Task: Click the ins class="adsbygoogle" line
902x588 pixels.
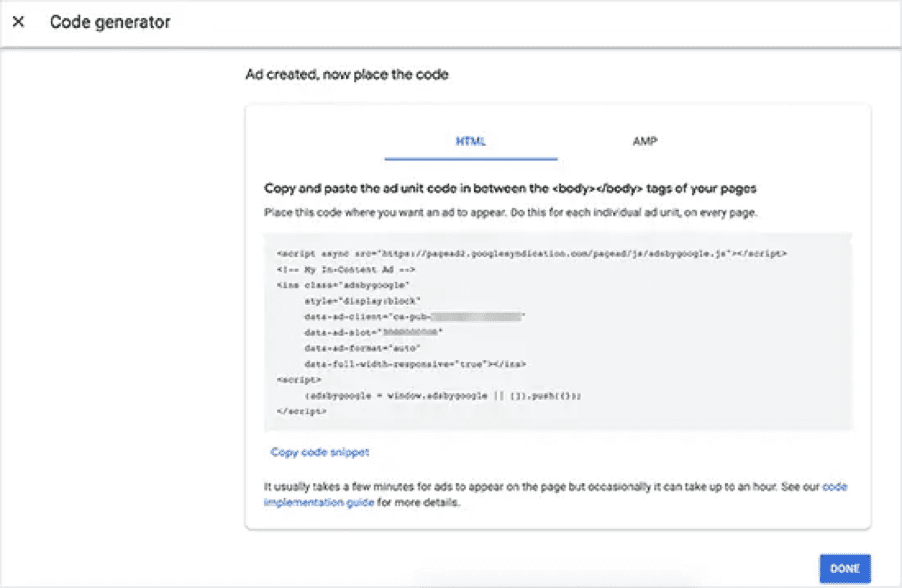Action: pos(343,285)
